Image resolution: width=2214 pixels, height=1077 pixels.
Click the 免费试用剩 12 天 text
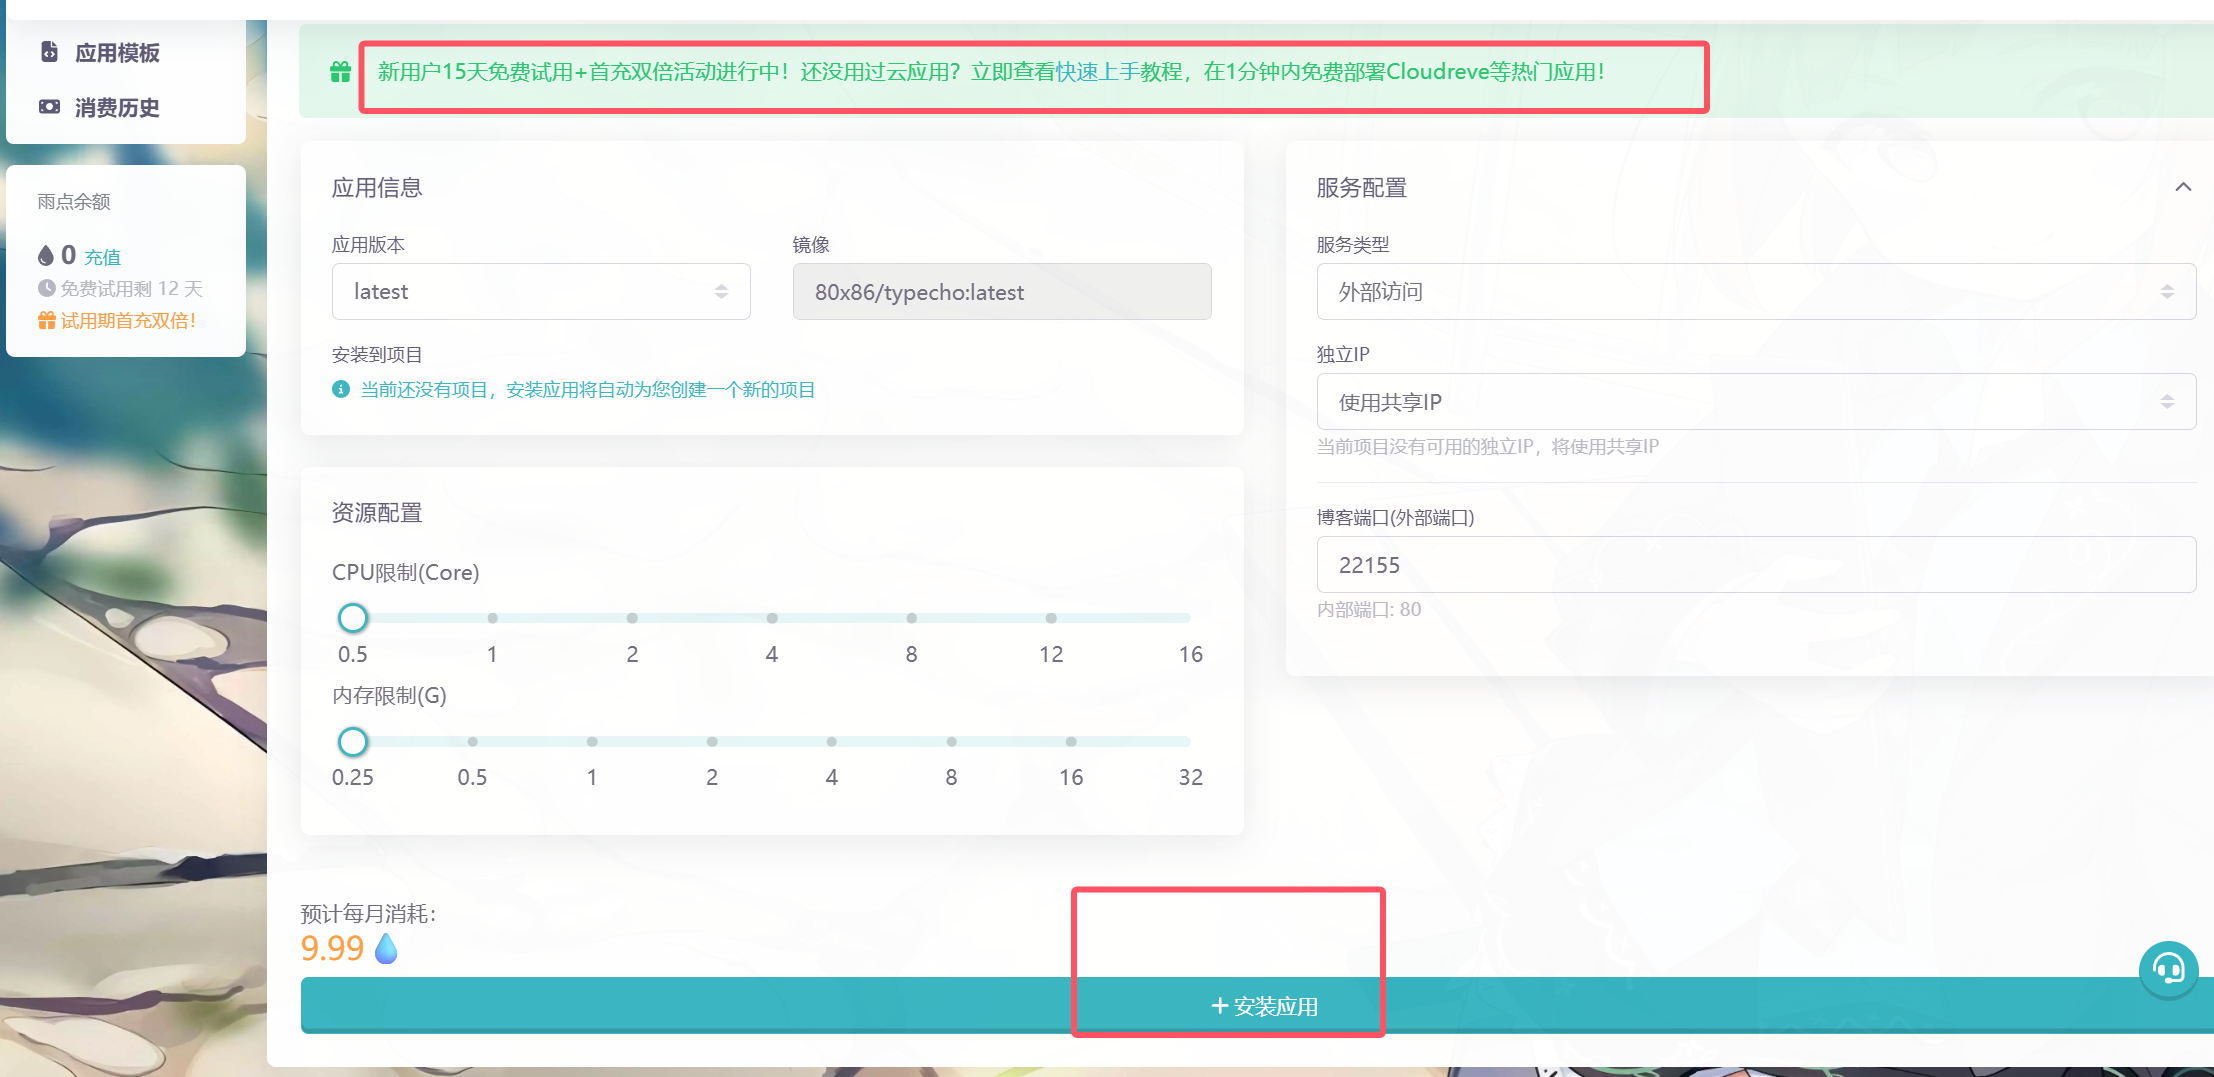[131, 288]
